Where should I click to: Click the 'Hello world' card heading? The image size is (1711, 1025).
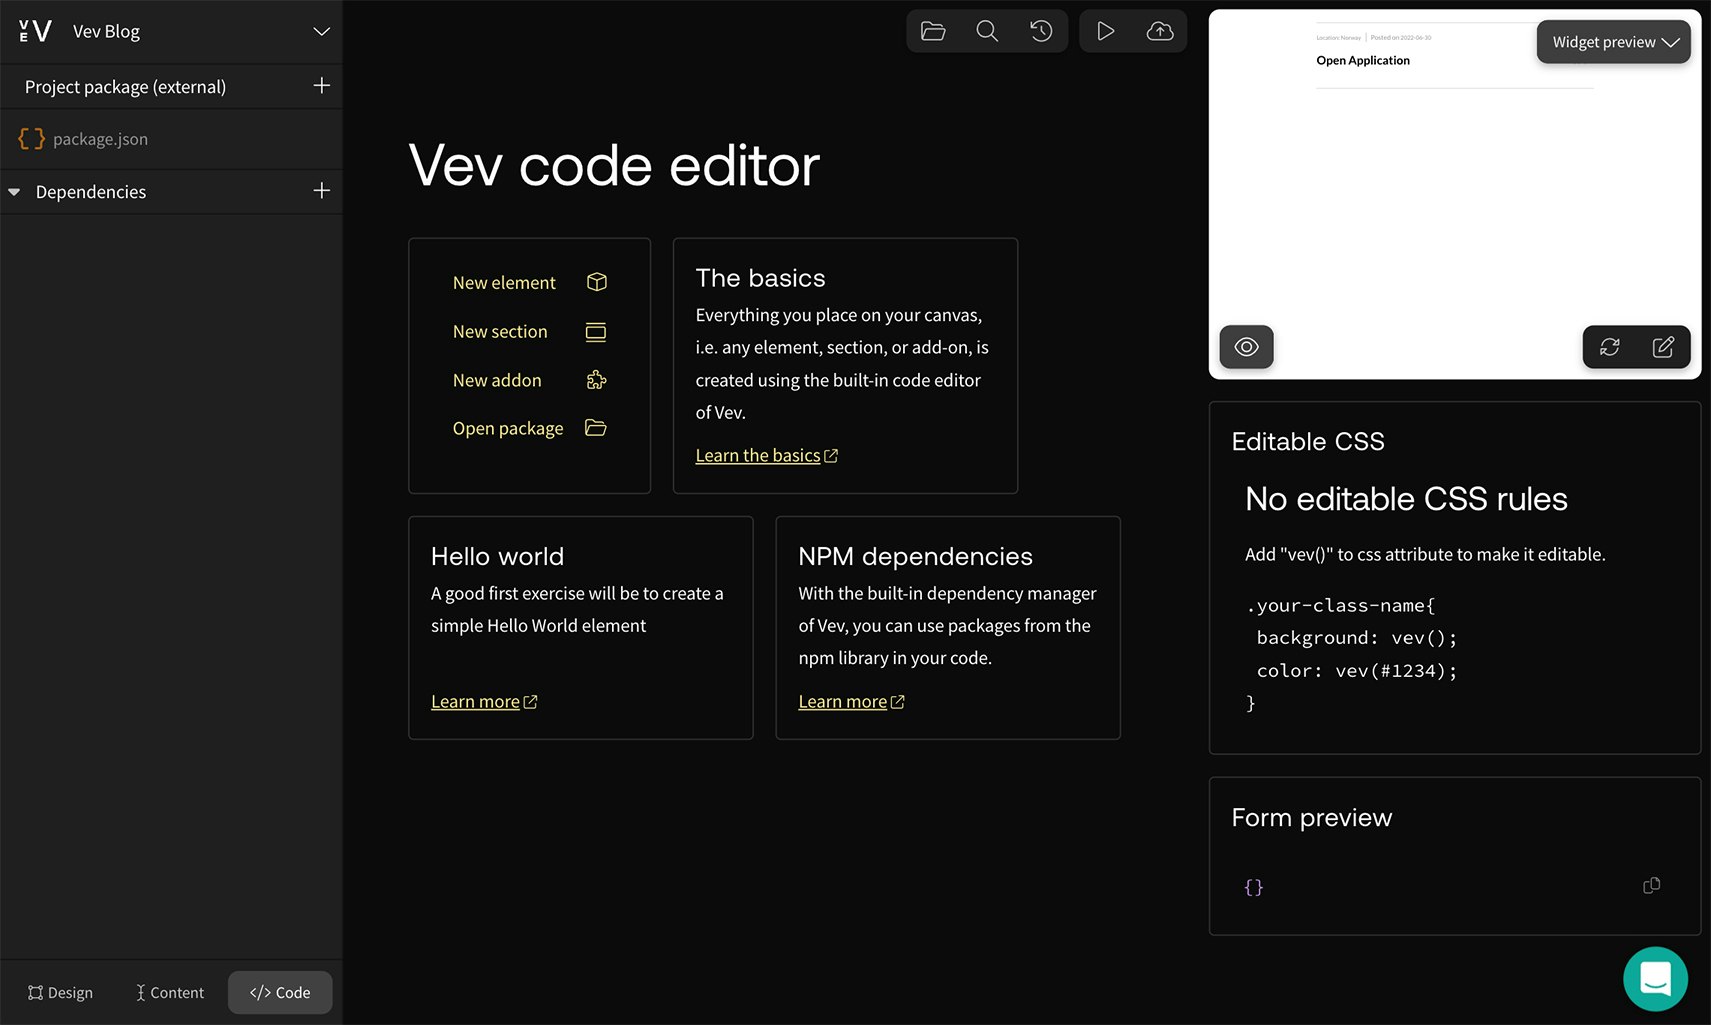[497, 556]
